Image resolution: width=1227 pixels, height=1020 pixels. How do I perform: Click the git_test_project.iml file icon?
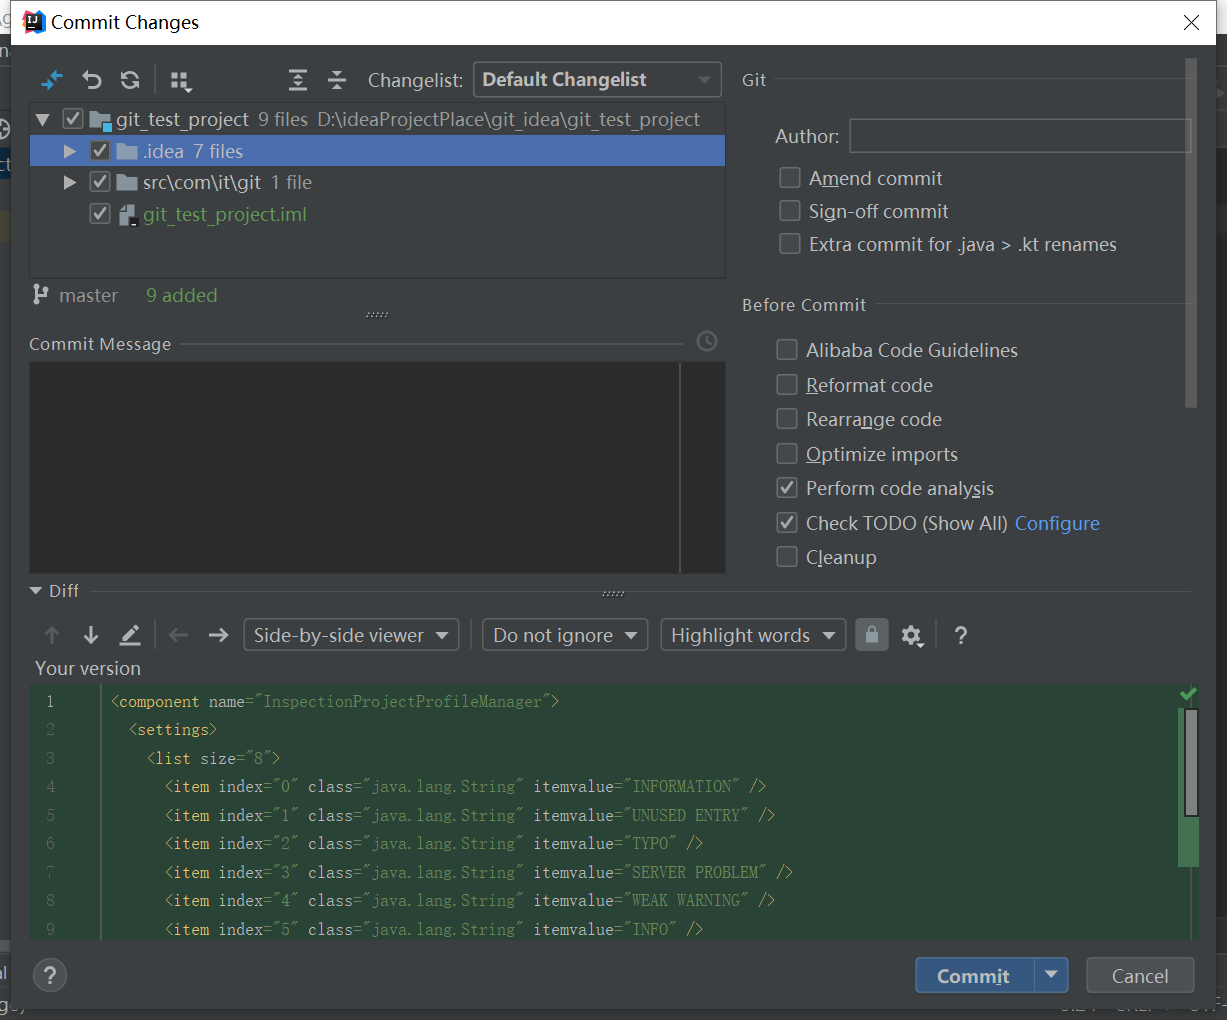[x=128, y=215]
